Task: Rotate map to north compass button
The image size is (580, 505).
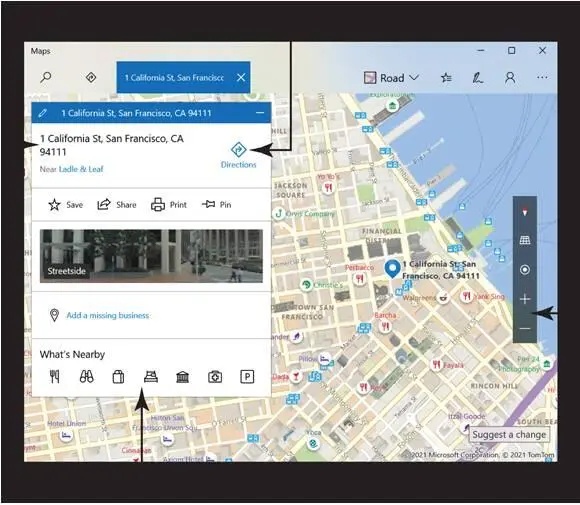Action: [525, 212]
